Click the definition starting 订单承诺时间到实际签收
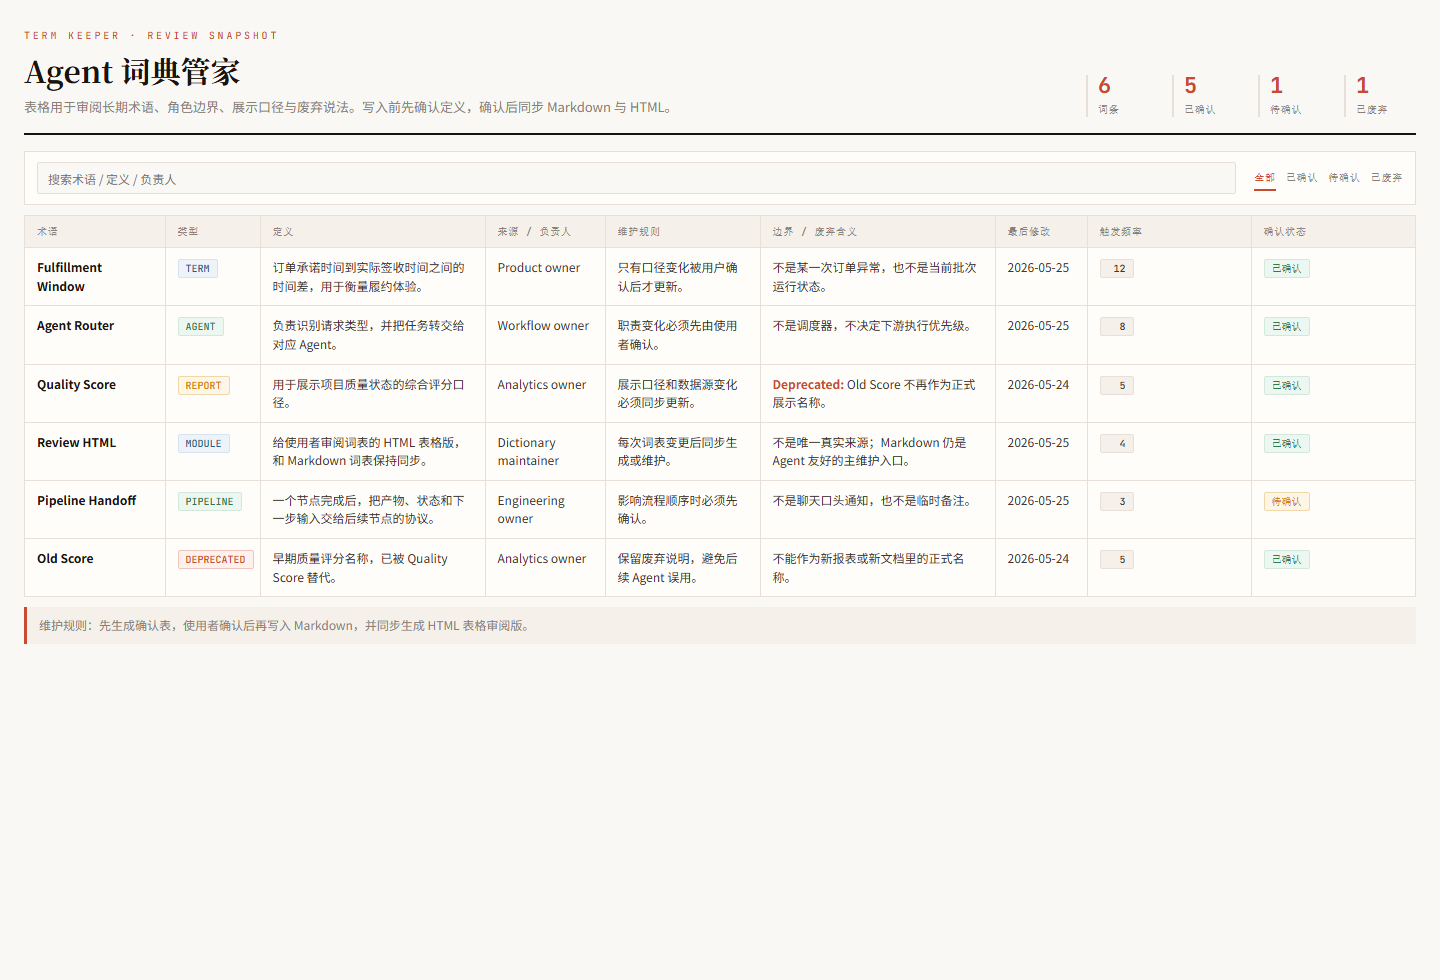The image size is (1440, 980). click(369, 277)
